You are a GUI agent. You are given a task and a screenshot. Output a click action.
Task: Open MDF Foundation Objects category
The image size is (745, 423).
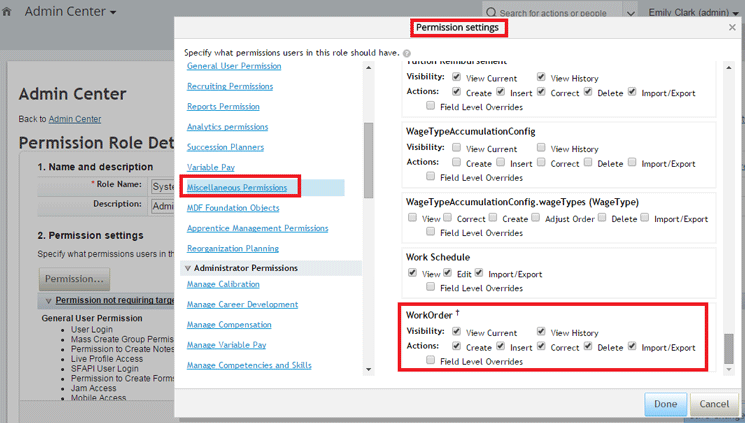pyautogui.click(x=233, y=208)
